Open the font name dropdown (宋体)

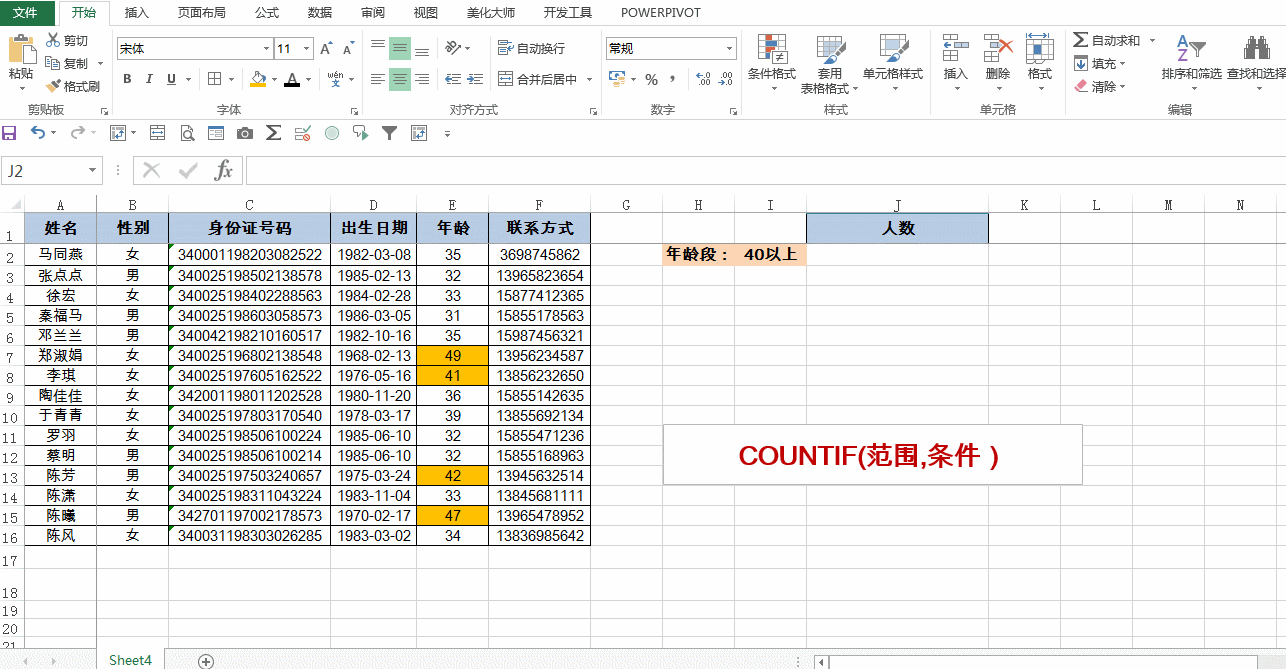coord(266,48)
